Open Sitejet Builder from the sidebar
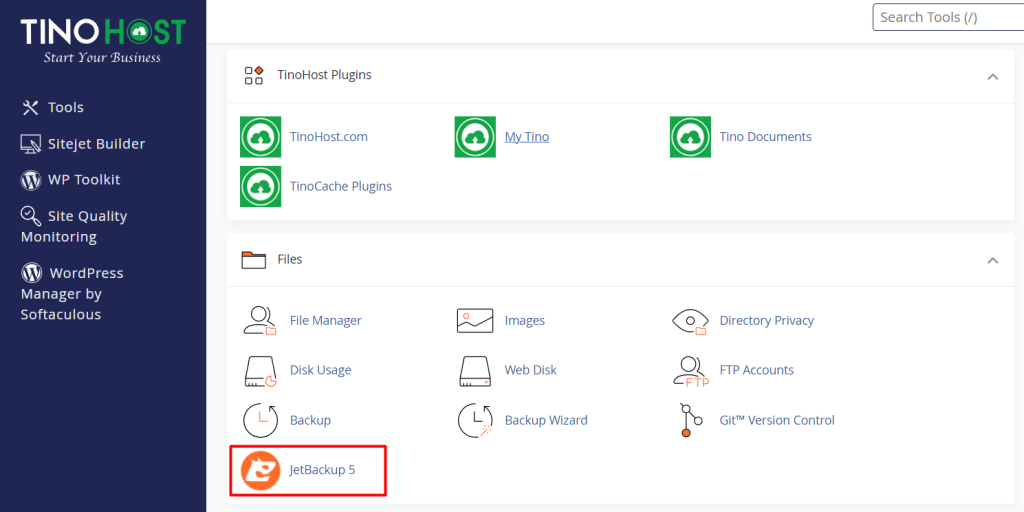Image resolution: width=1024 pixels, height=512 pixels. [x=96, y=144]
